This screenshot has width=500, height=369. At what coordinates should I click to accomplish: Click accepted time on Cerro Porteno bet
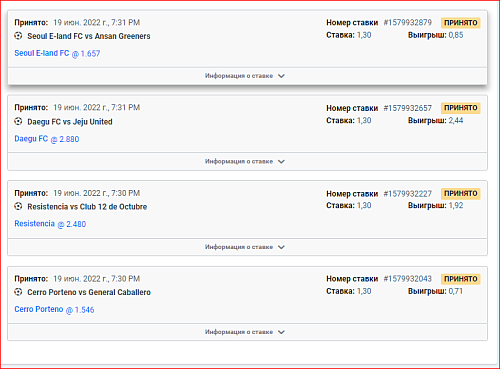[96, 279]
